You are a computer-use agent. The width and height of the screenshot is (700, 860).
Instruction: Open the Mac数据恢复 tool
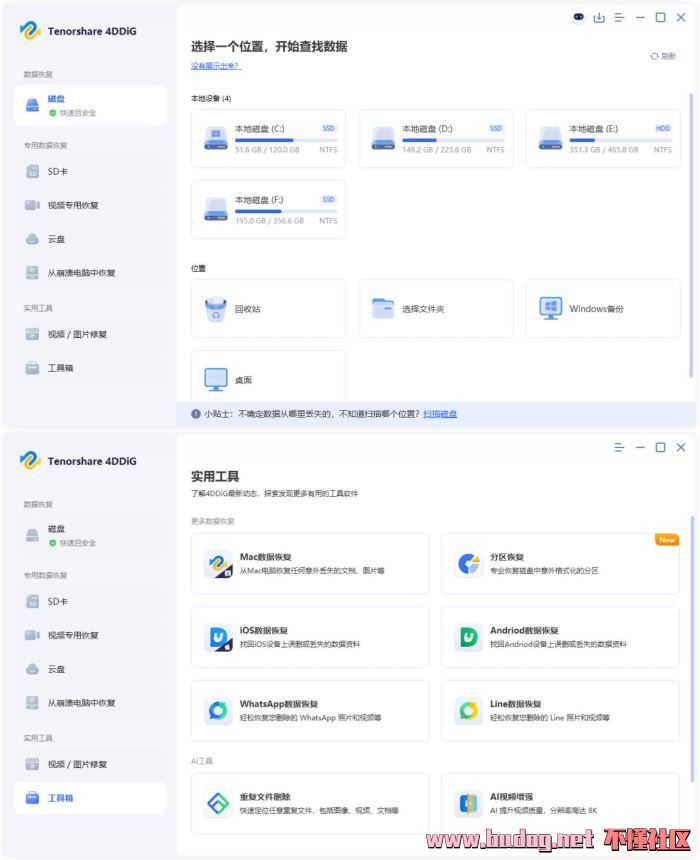[310, 564]
